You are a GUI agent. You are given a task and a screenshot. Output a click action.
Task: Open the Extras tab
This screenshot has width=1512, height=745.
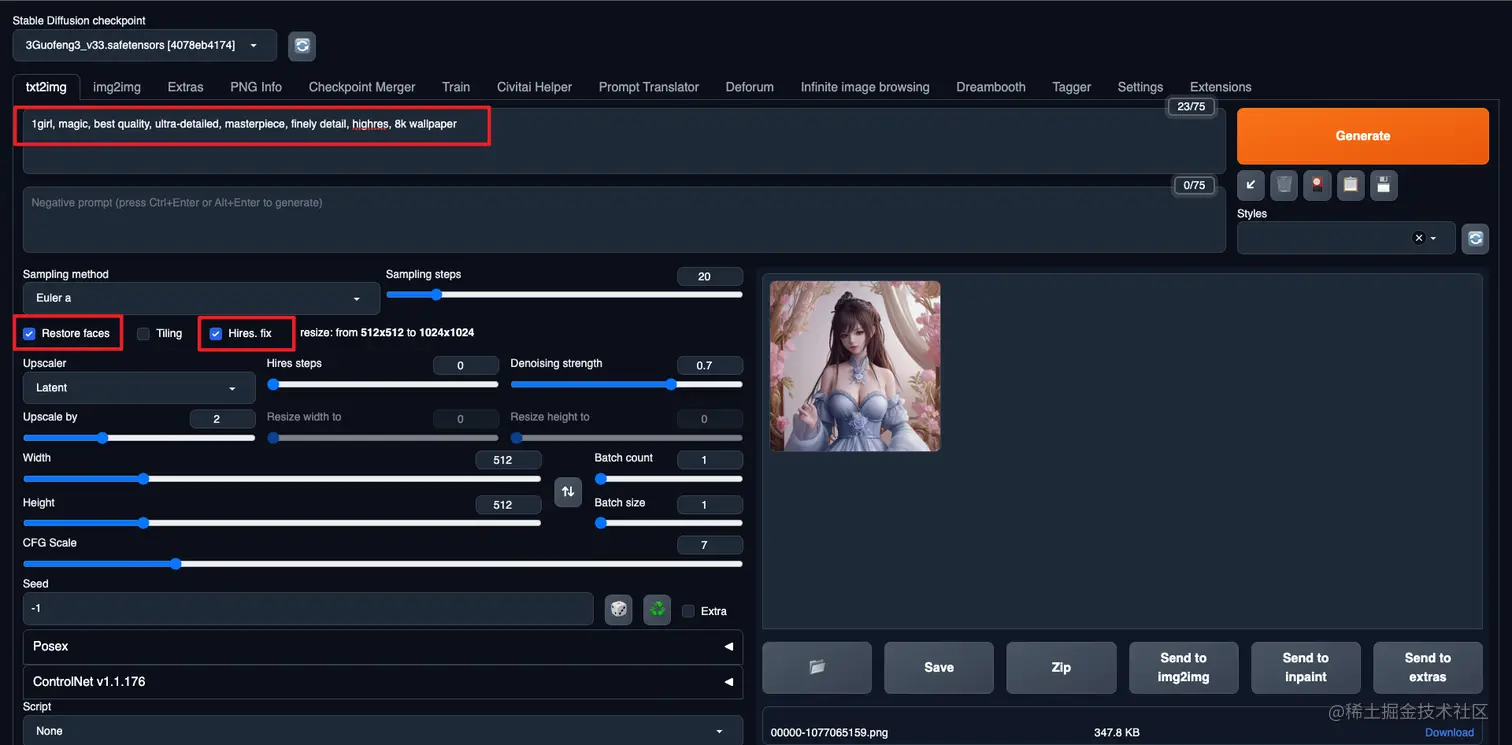coord(185,87)
